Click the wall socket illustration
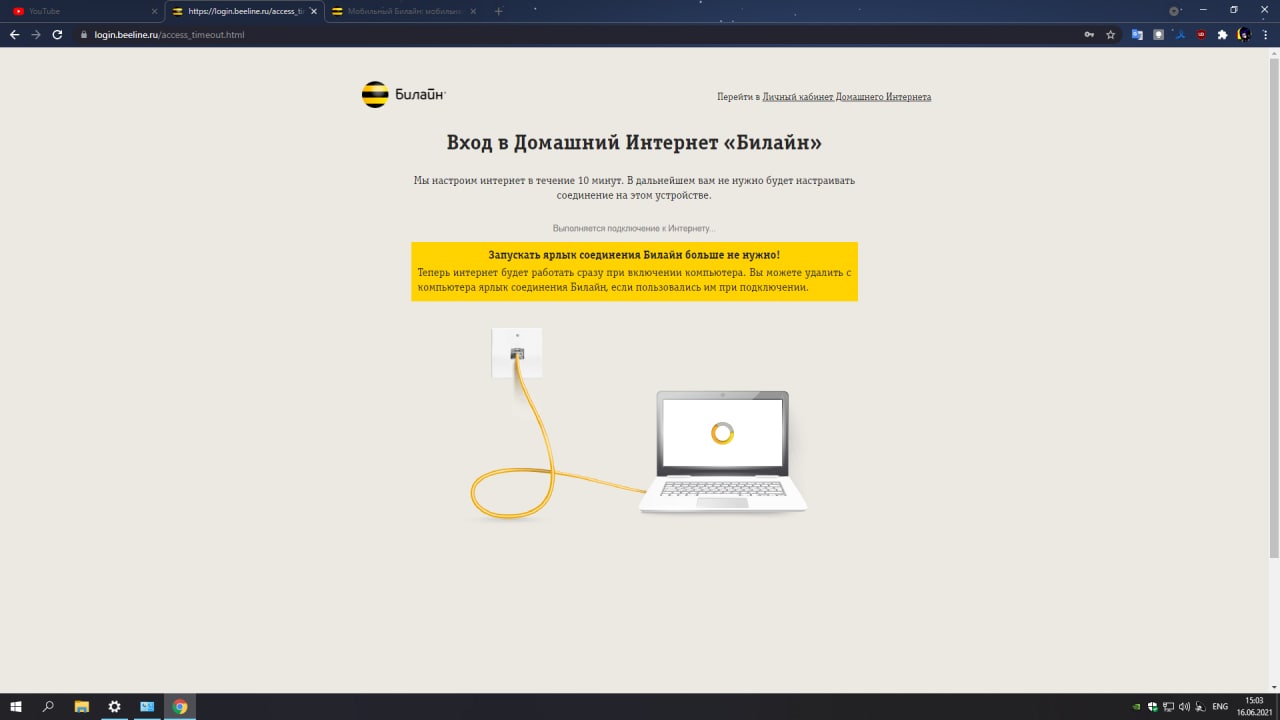This screenshot has width=1280, height=720. (517, 353)
